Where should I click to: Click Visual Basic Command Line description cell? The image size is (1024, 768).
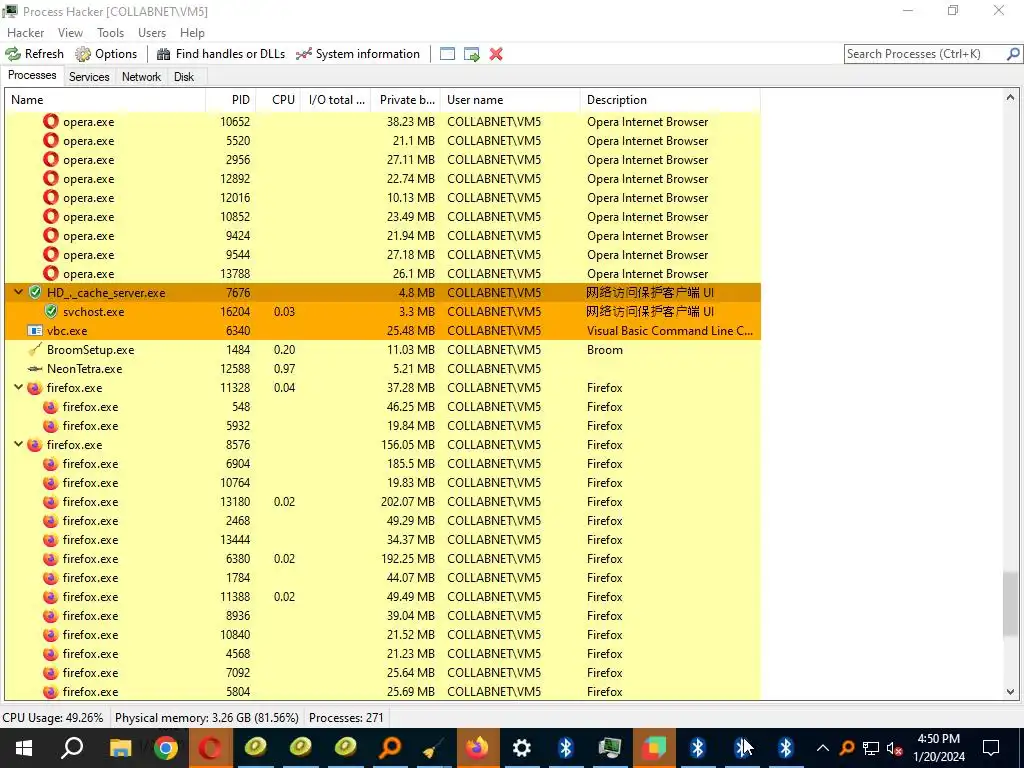[x=670, y=330]
